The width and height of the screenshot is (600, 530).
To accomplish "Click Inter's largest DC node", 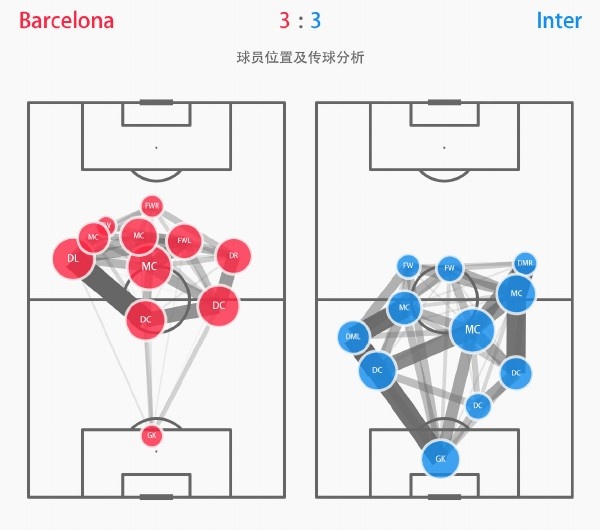I will [377, 370].
